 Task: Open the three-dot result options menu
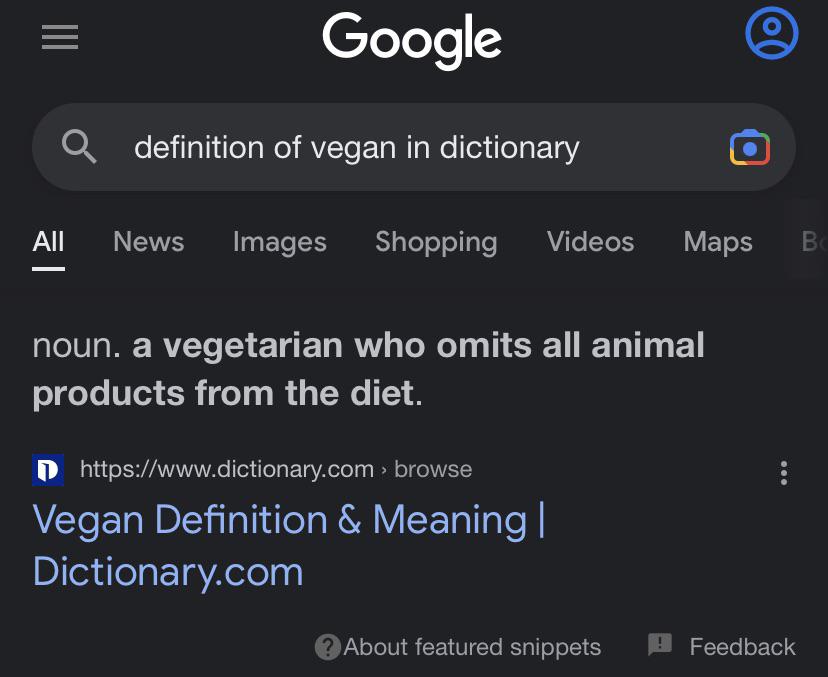pyautogui.click(x=784, y=473)
